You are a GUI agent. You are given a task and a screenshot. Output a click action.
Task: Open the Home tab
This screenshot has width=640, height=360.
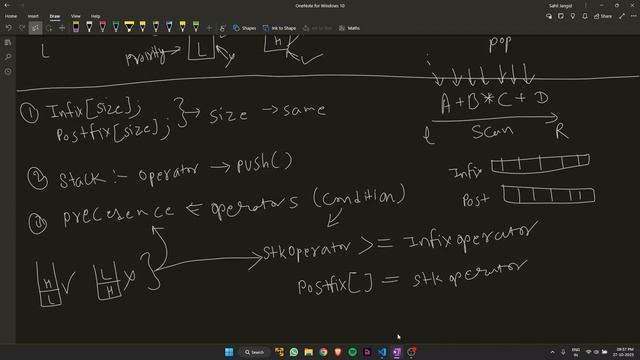(11, 16)
